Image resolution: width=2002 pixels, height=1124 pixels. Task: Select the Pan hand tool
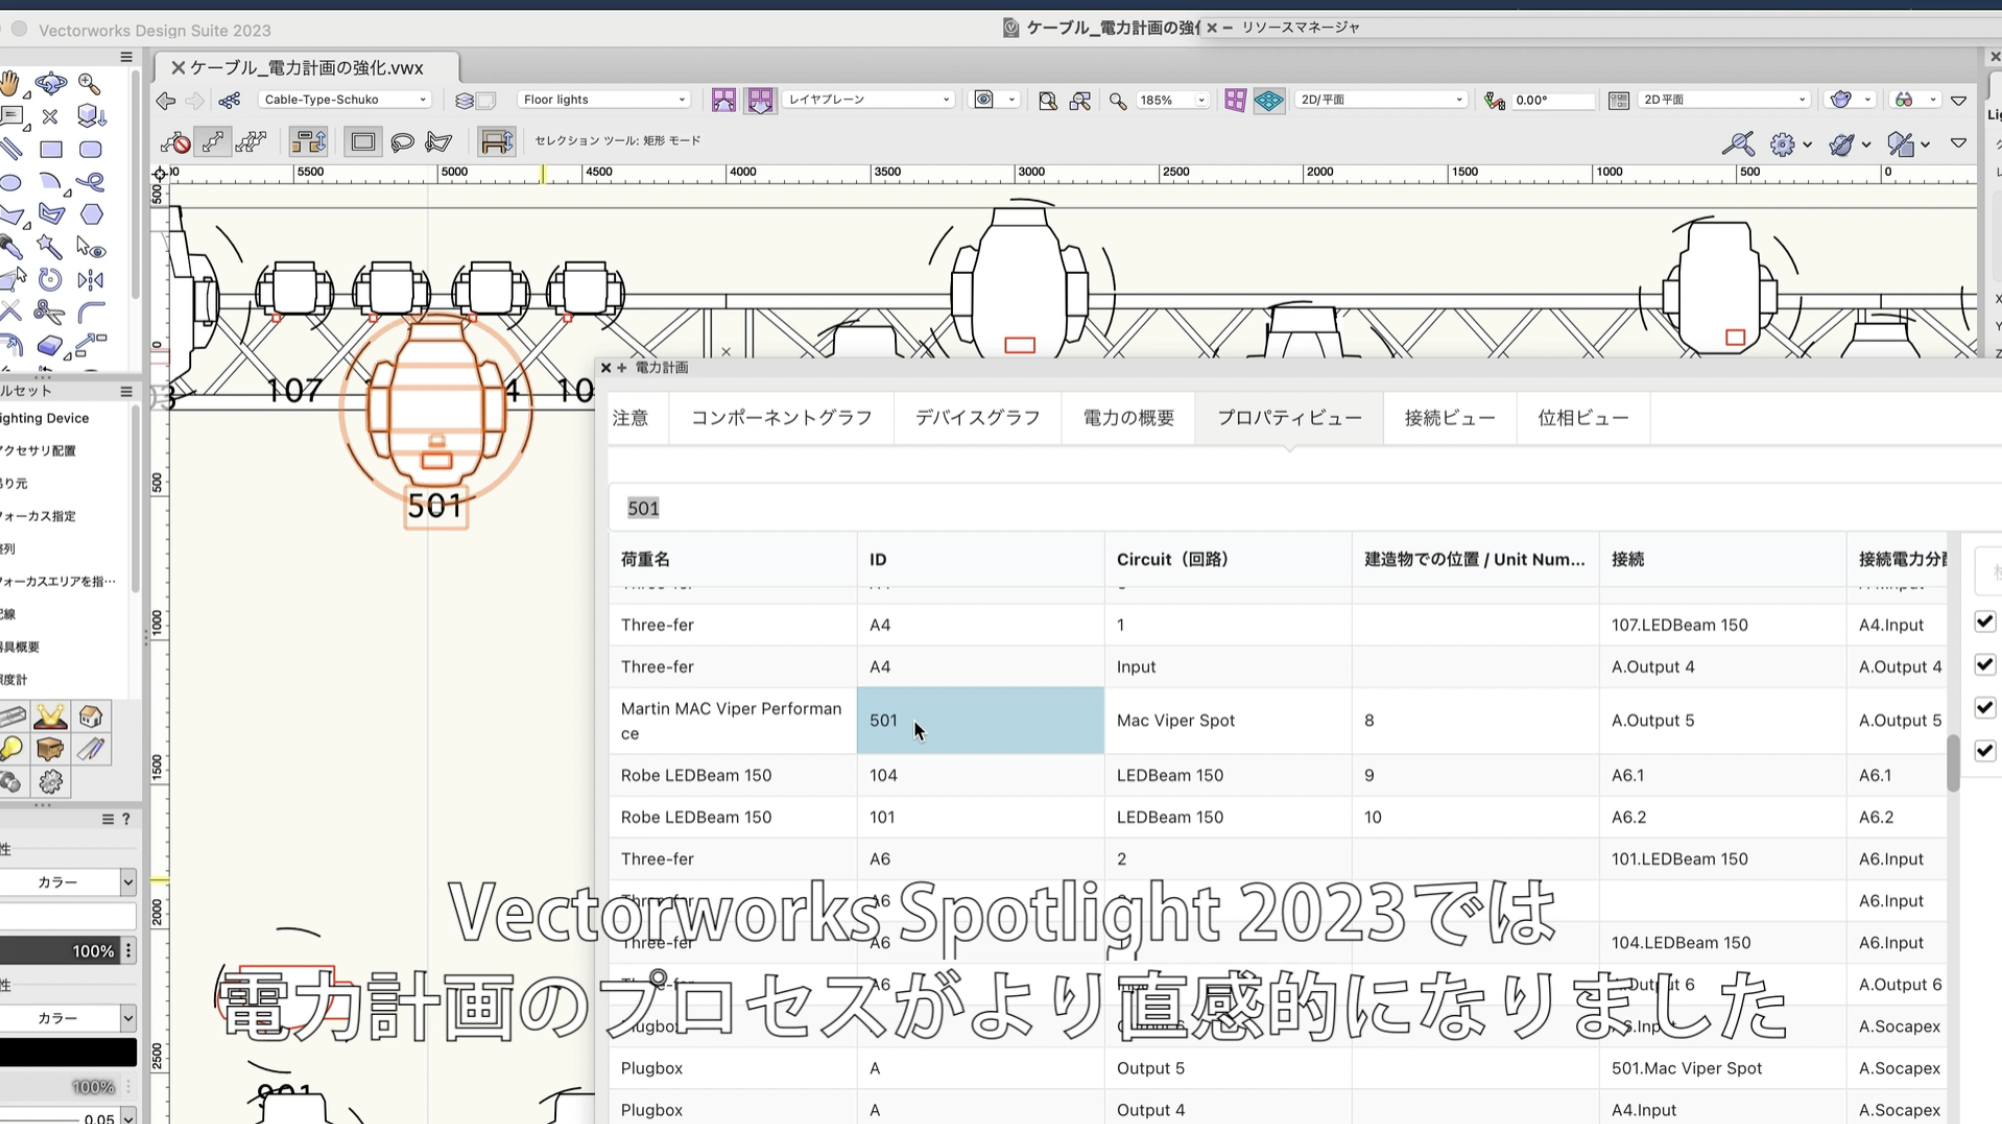click(x=10, y=84)
